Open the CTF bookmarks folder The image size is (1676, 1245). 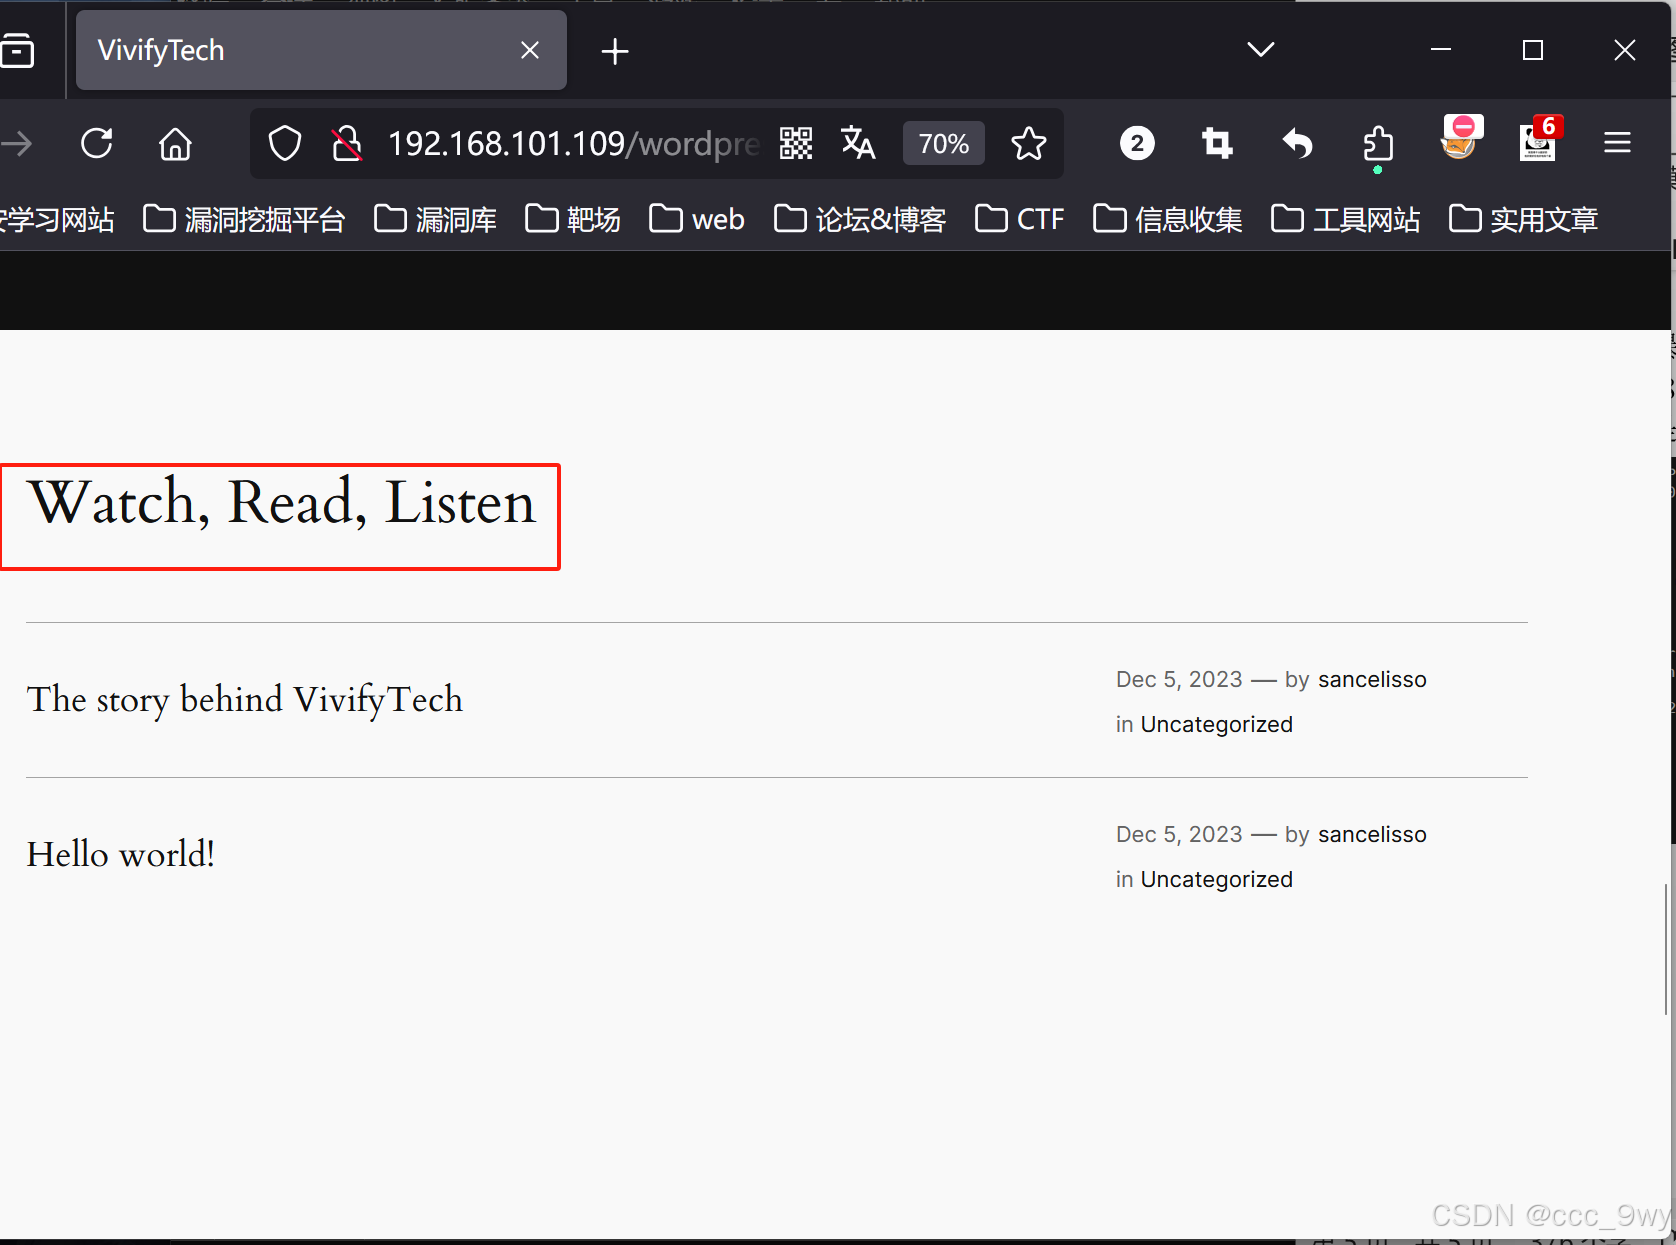[x=1018, y=219]
